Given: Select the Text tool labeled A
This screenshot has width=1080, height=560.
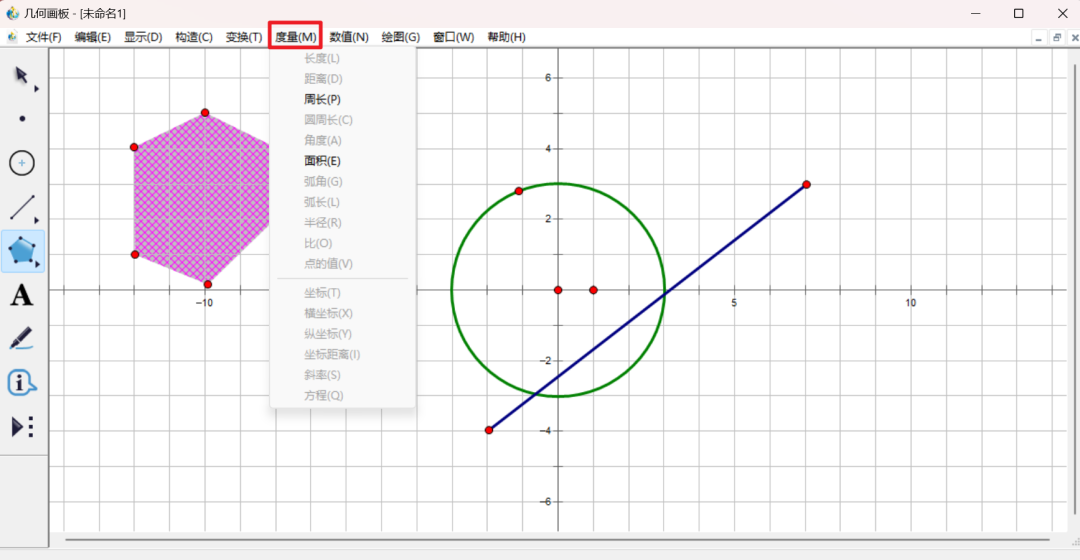Looking at the screenshot, I should point(21,295).
